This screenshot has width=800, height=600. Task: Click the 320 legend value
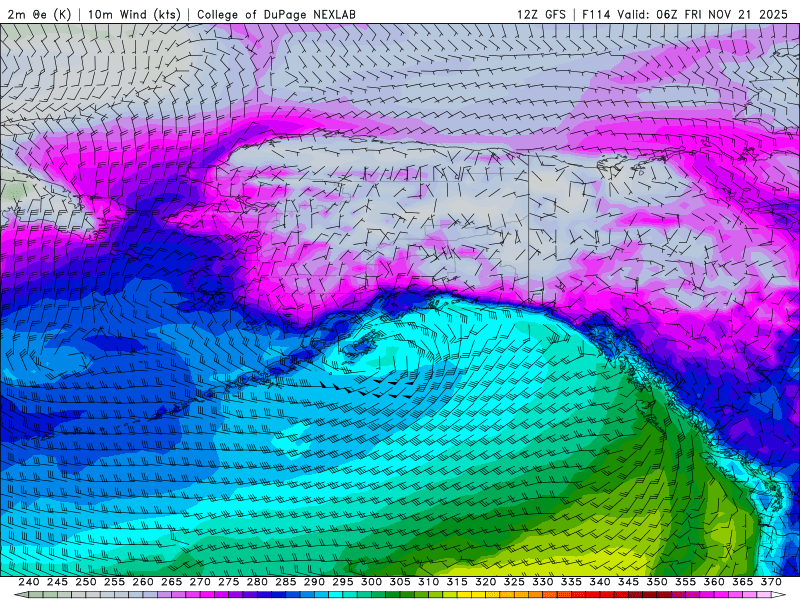tap(486, 582)
